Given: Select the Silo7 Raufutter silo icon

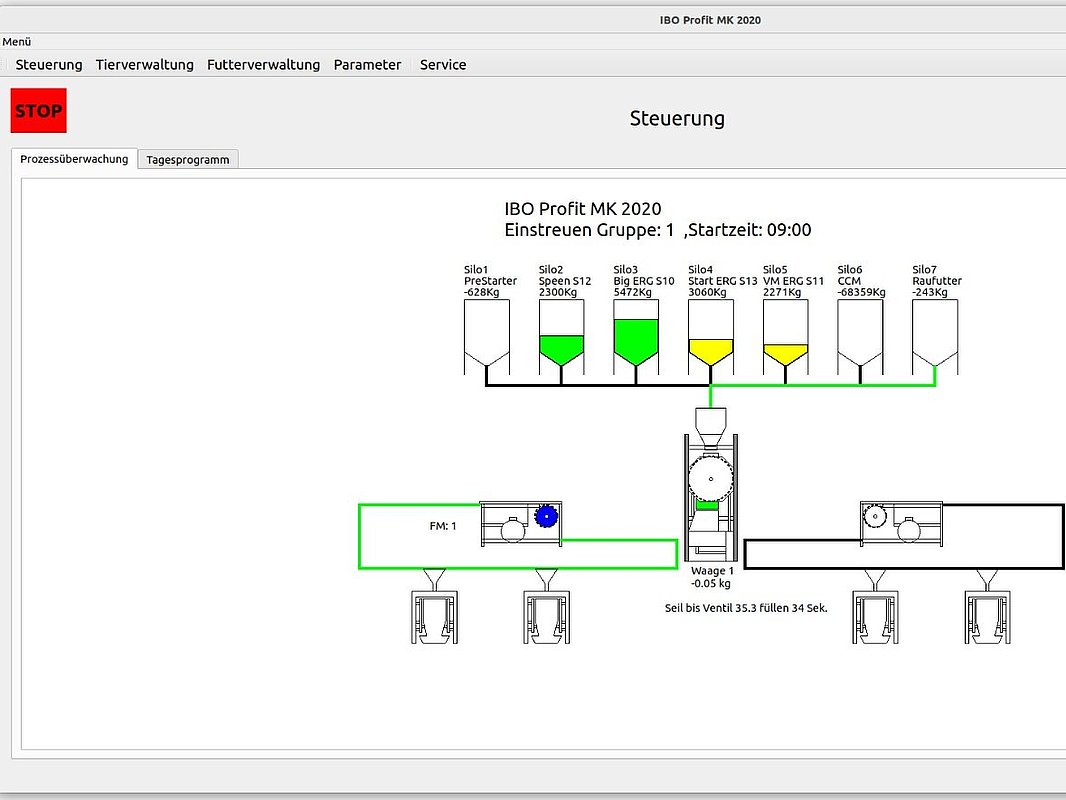Looking at the screenshot, I should [x=935, y=337].
